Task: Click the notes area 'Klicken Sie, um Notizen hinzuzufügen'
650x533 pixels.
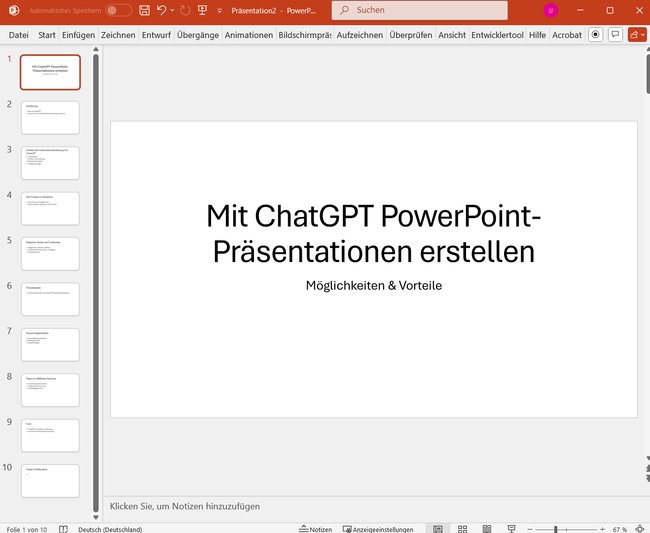Action: coord(185,506)
